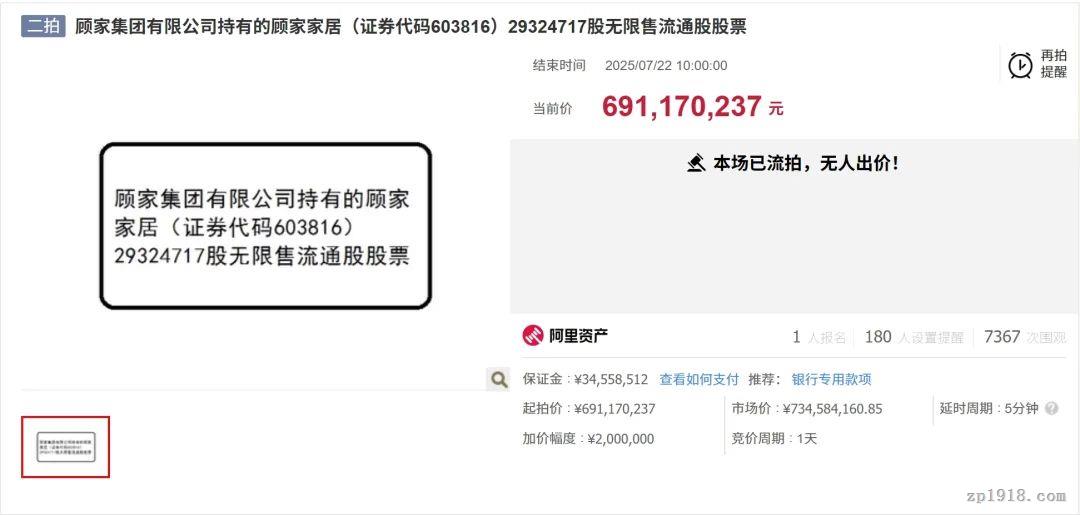This screenshot has width=1080, height=516.
Task: Click the 市场价 market price value
Action: (x=833, y=409)
